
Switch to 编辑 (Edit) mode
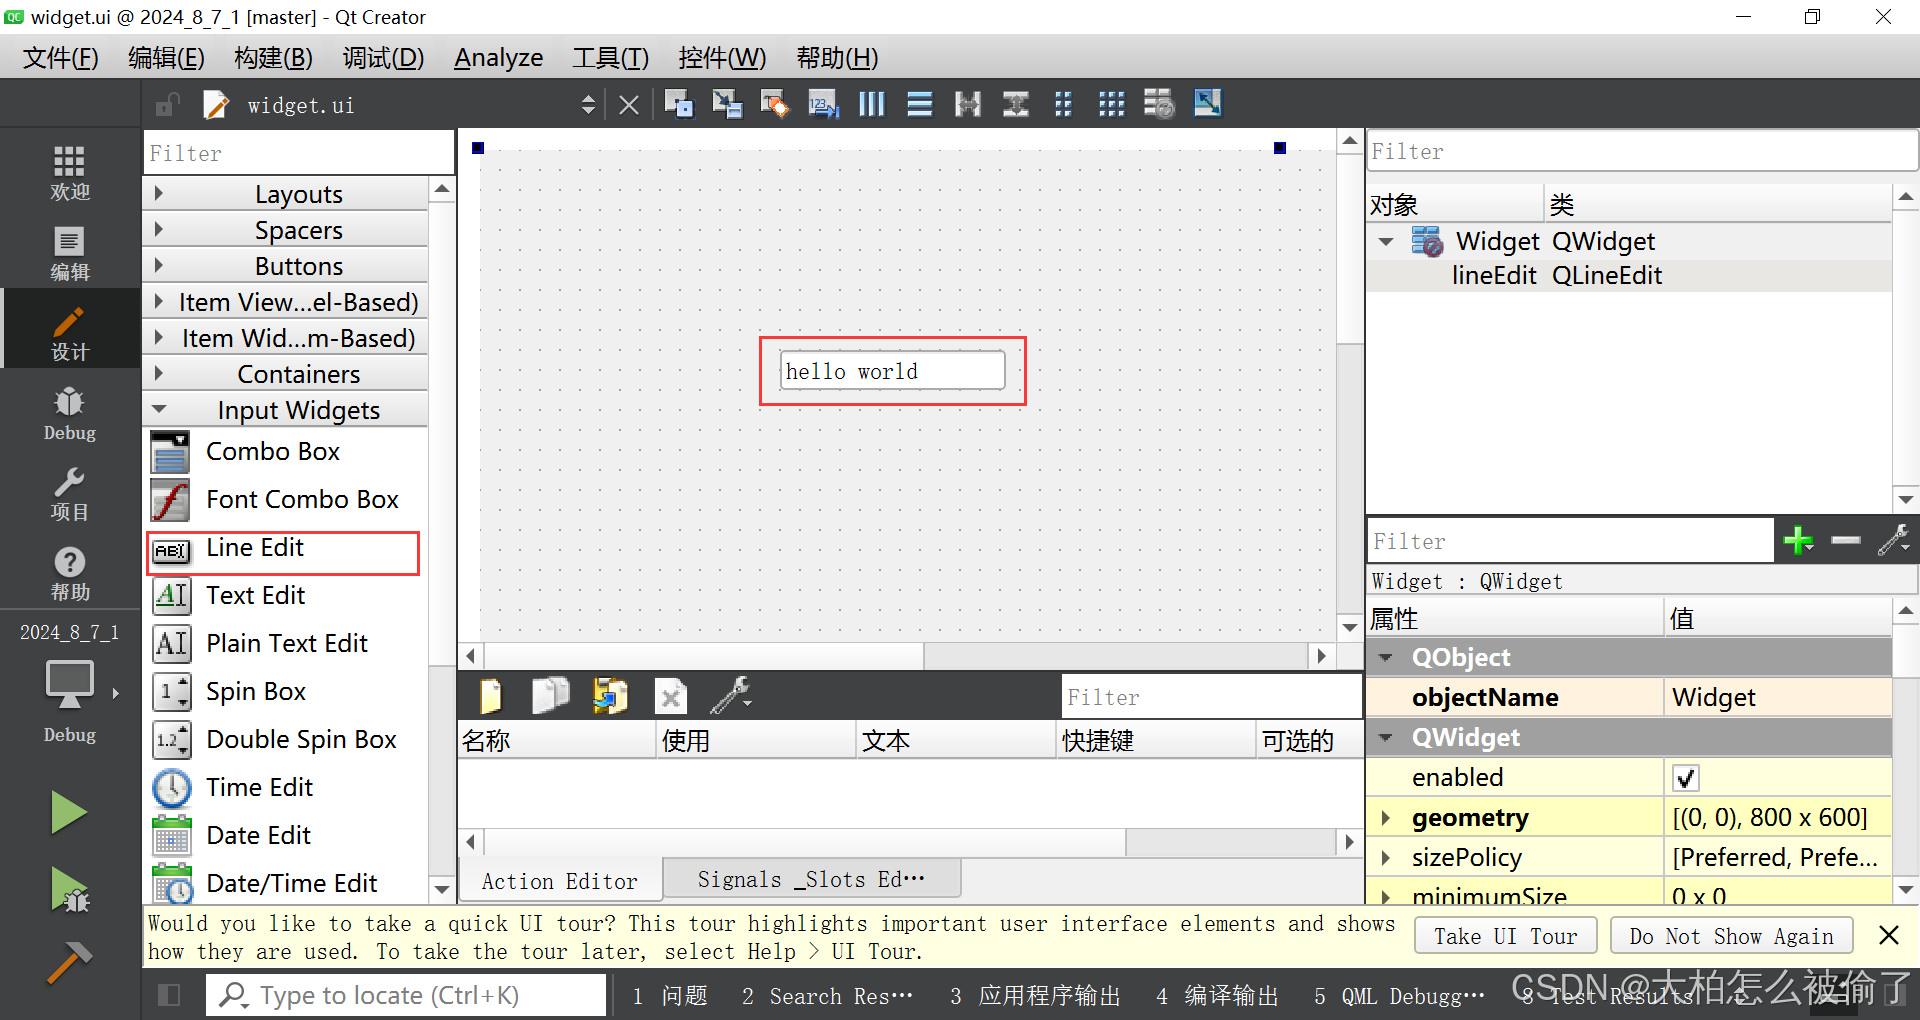[69, 254]
